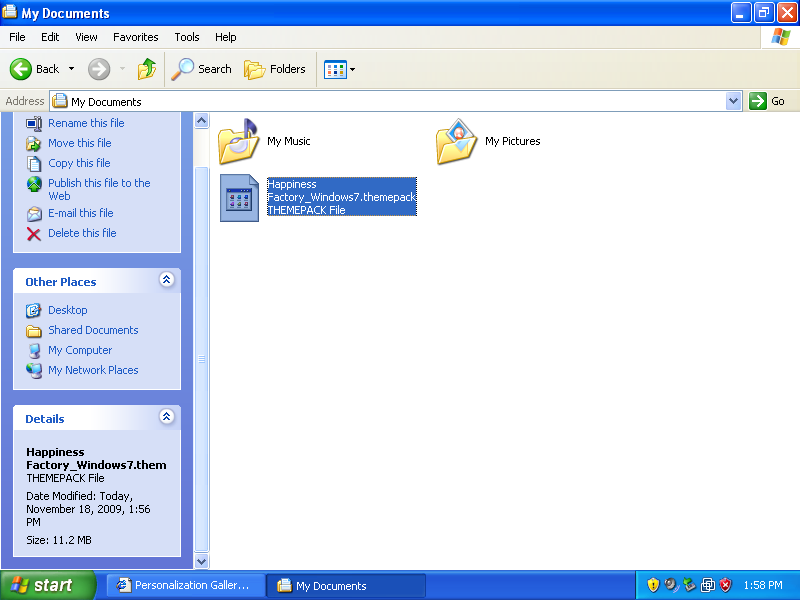Click the Safely Remove Hardware tray icon

(689, 585)
